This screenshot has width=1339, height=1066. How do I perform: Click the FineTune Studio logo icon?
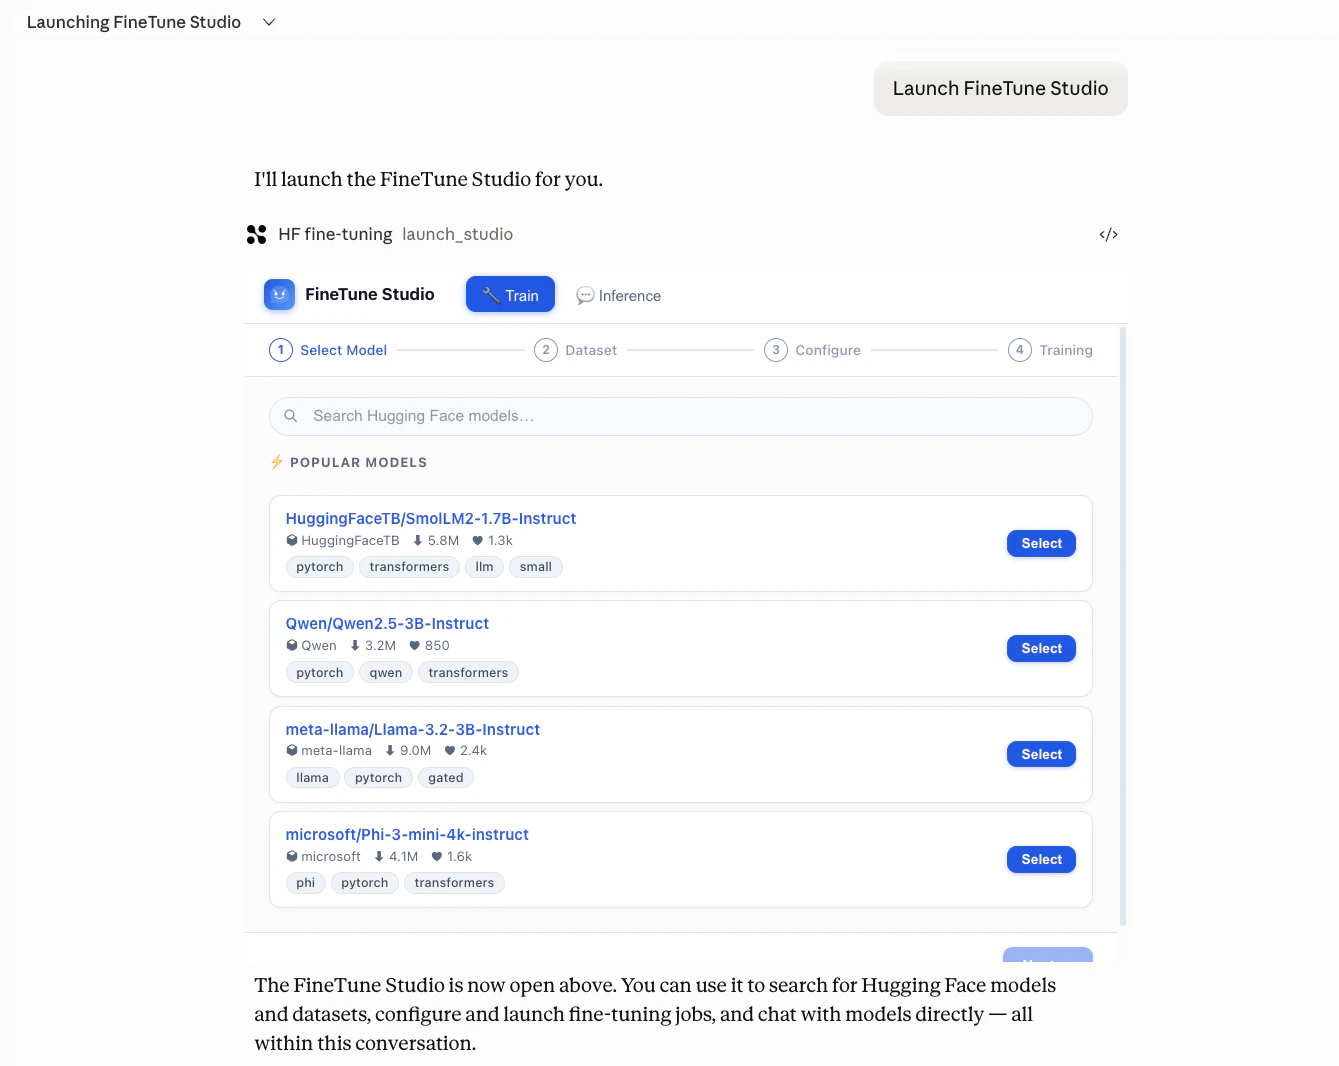(x=279, y=294)
